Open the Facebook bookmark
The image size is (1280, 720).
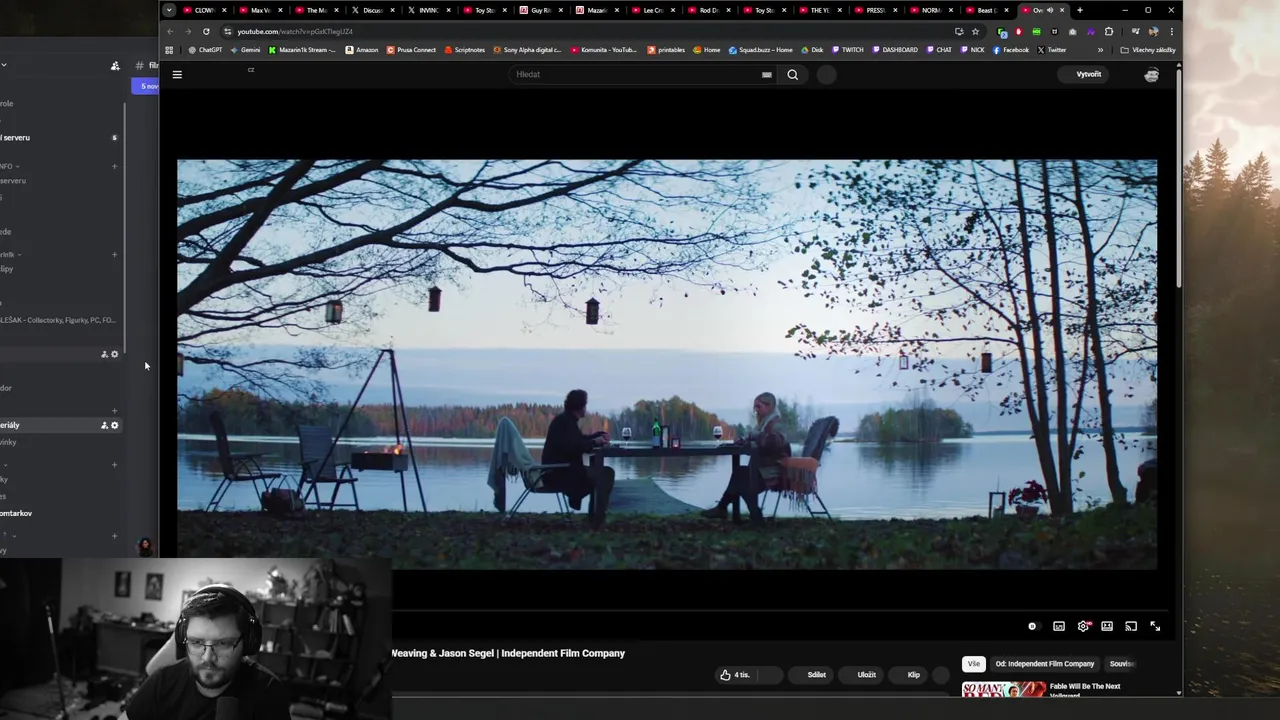click(x=1010, y=50)
